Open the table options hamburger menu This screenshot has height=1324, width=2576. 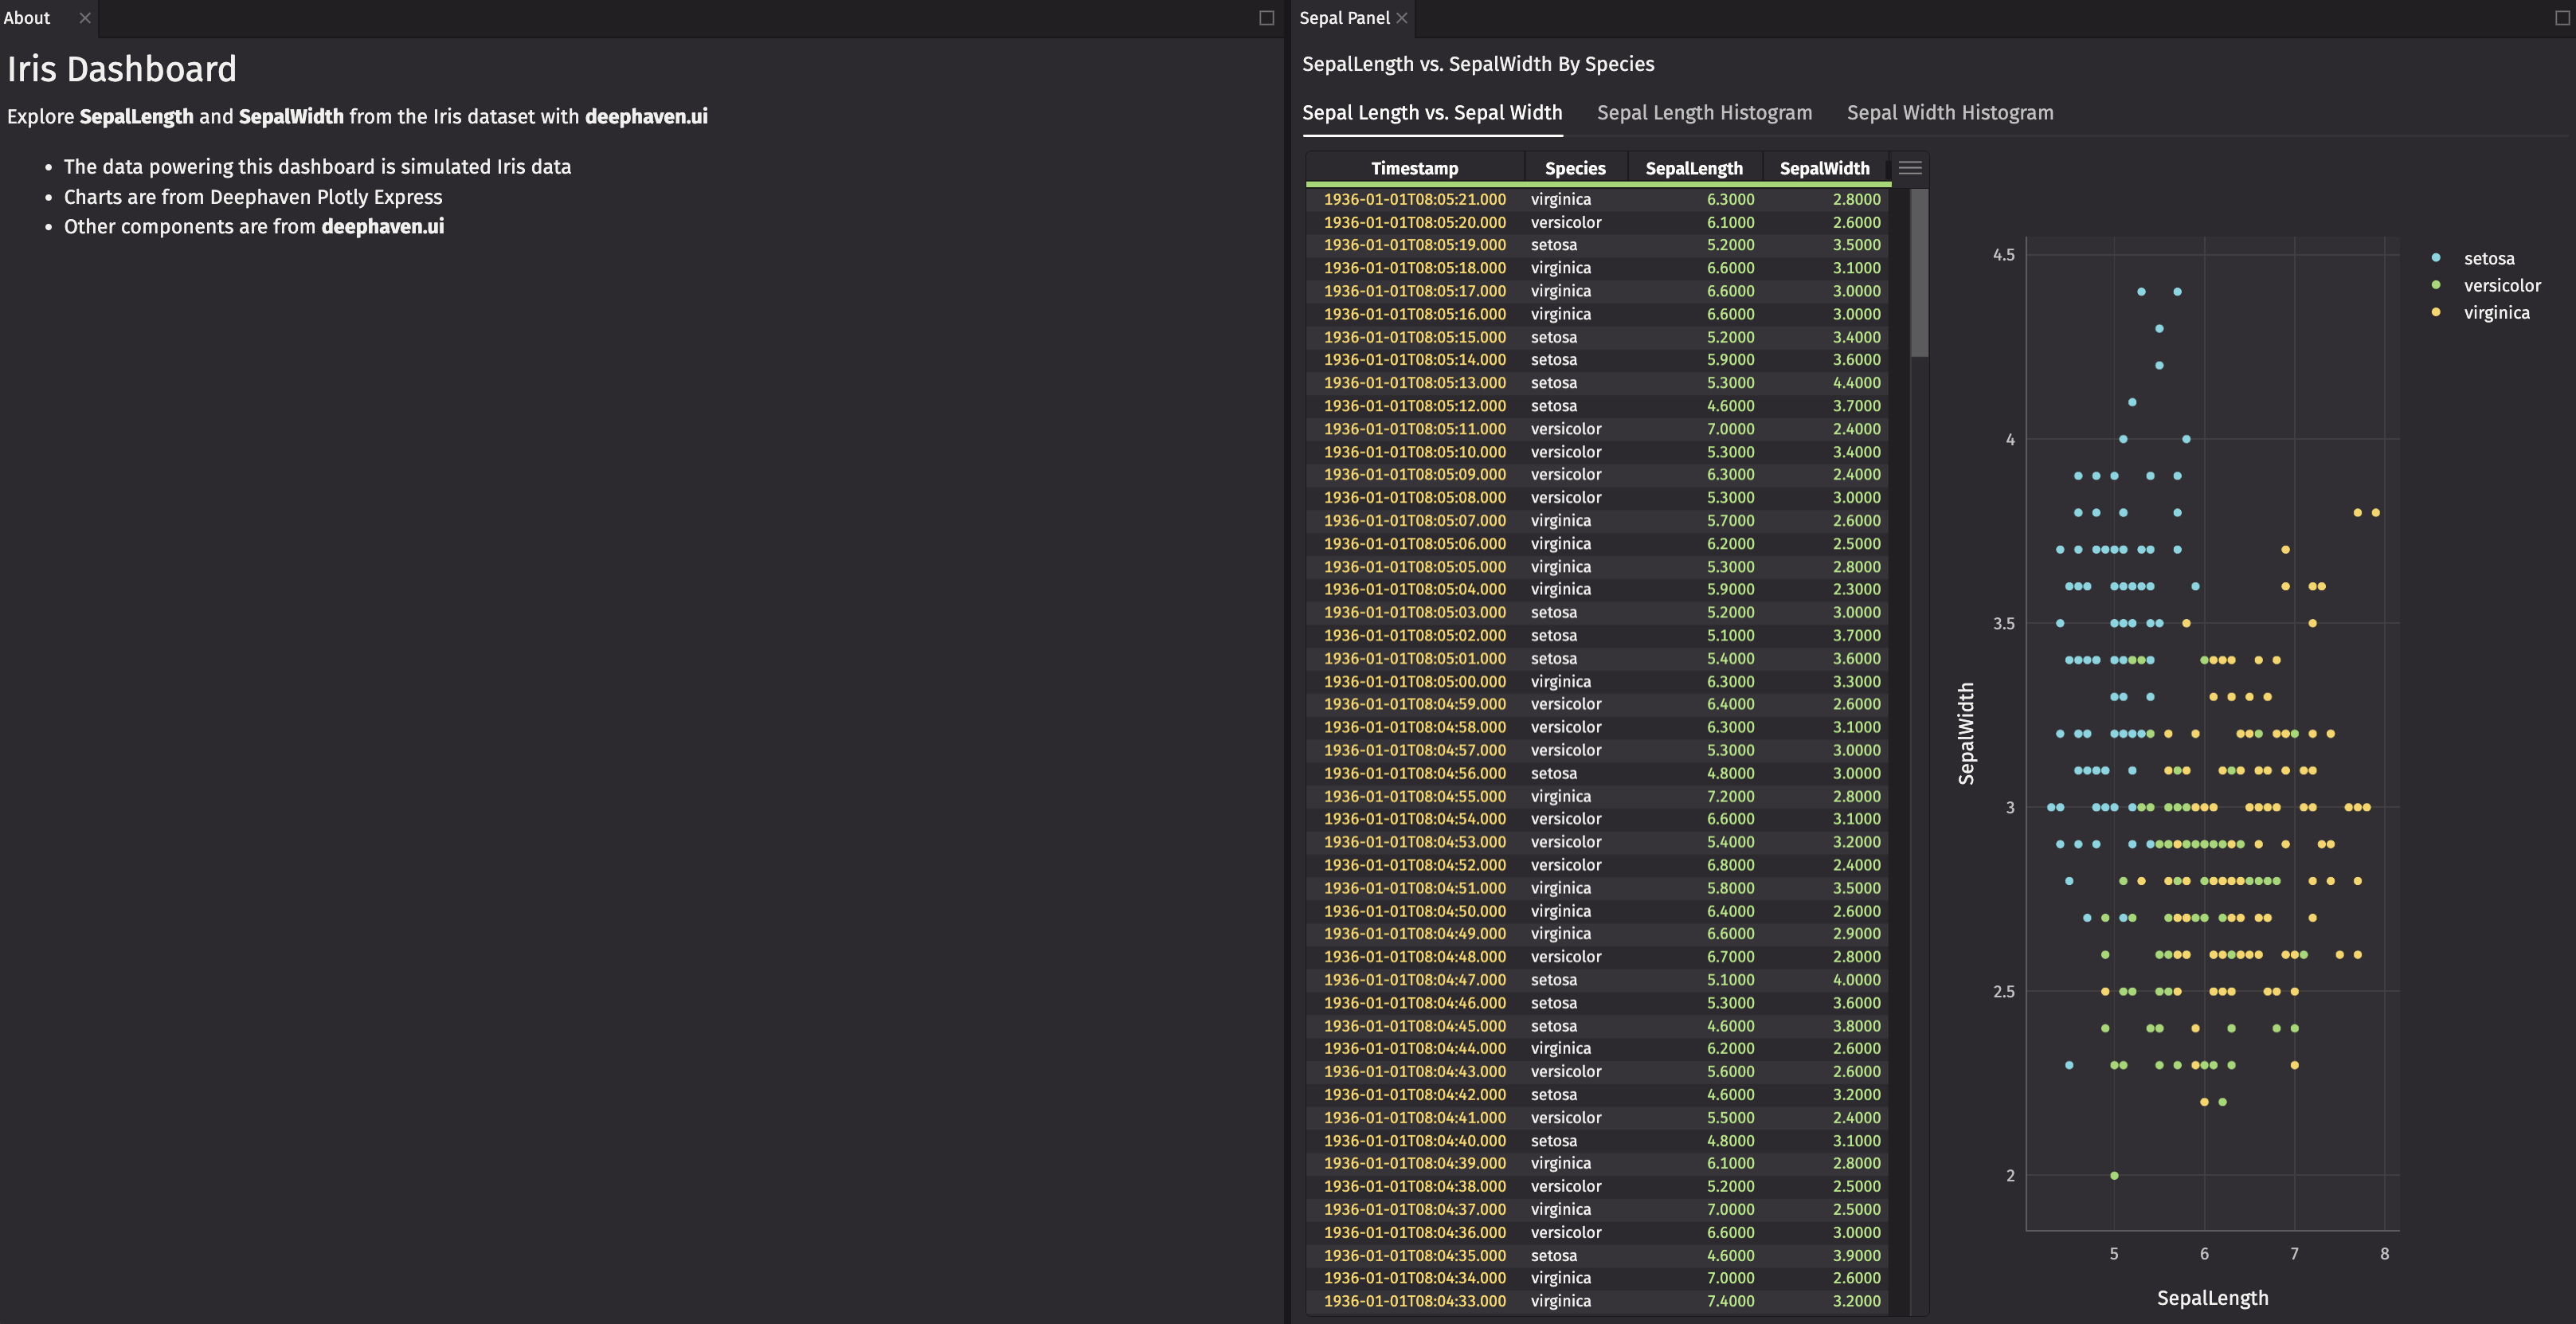1909,168
